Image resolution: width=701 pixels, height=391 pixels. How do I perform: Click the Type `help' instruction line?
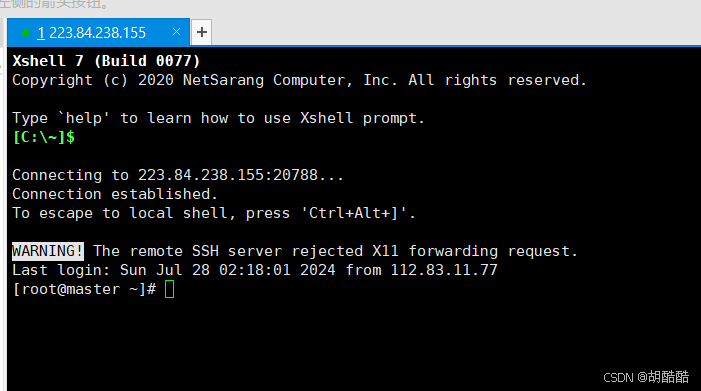[218, 118]
